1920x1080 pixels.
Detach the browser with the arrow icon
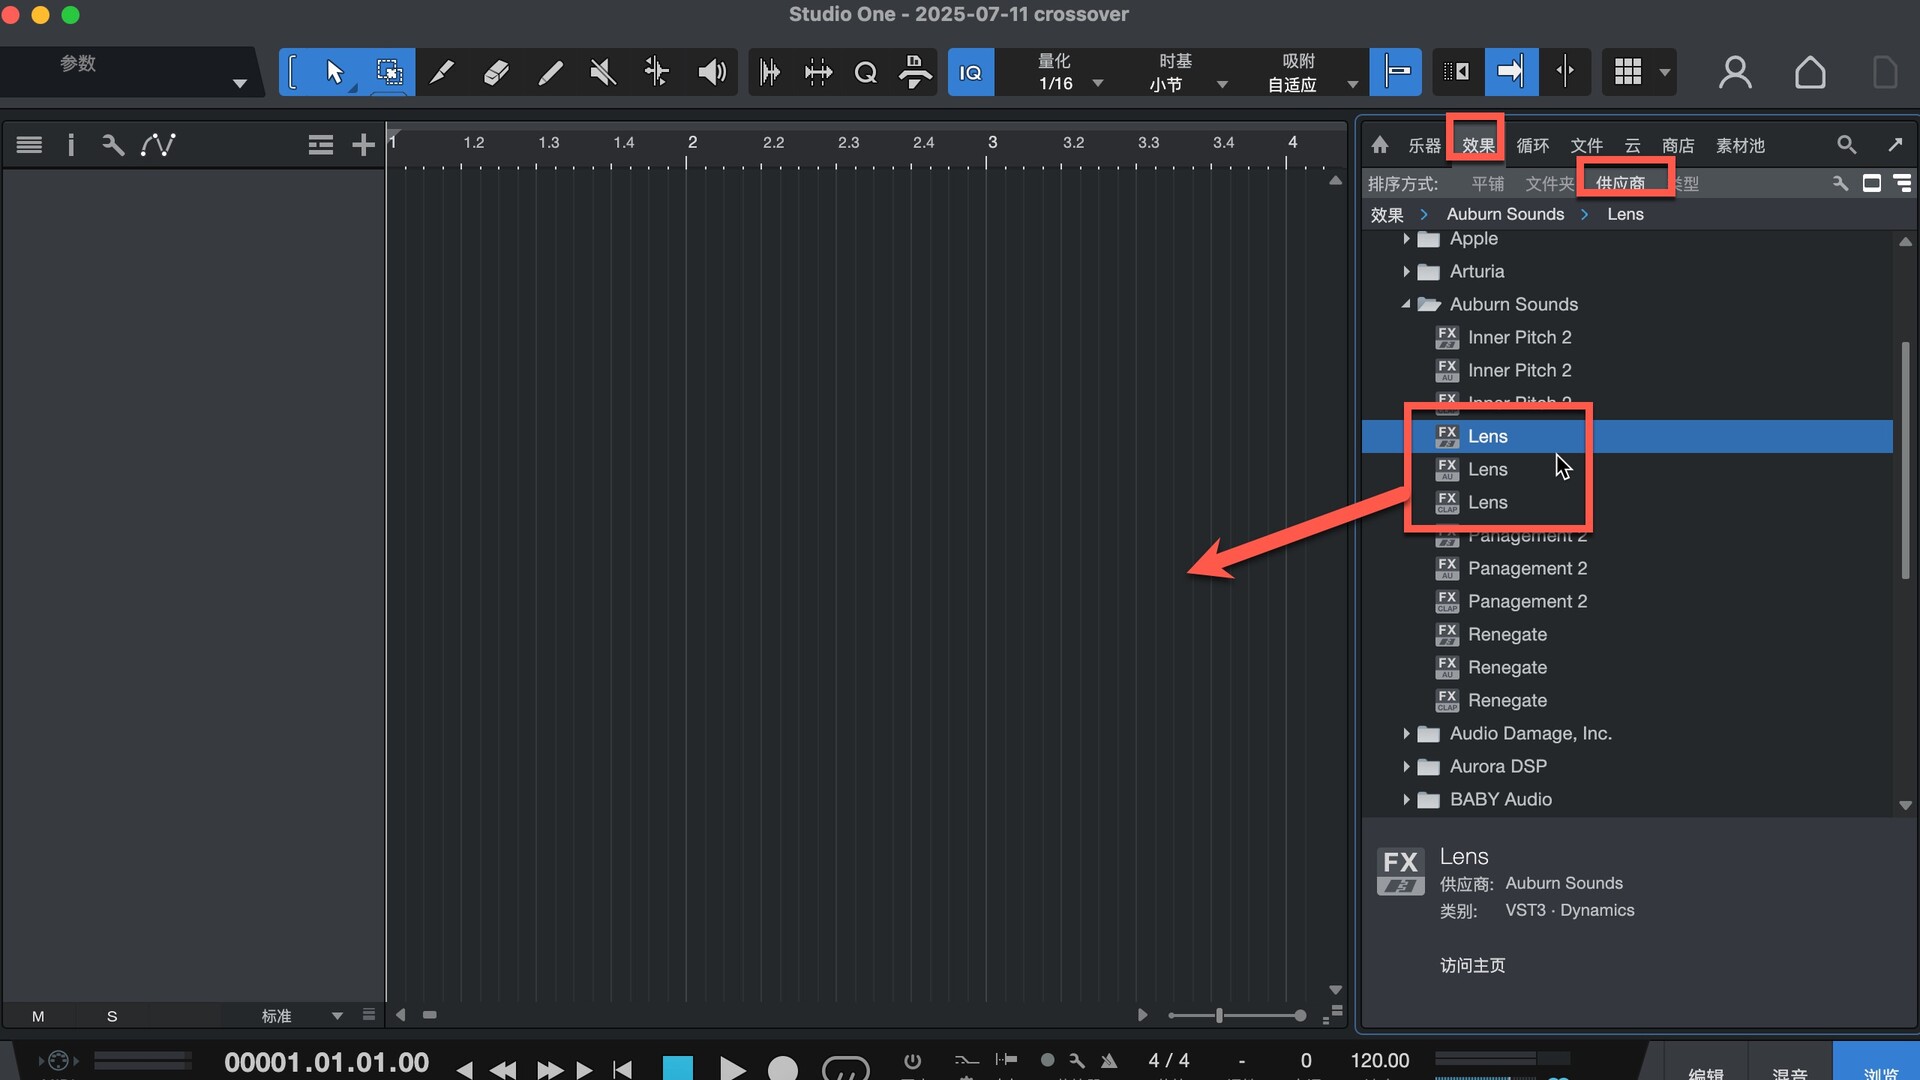[1895, 145]
